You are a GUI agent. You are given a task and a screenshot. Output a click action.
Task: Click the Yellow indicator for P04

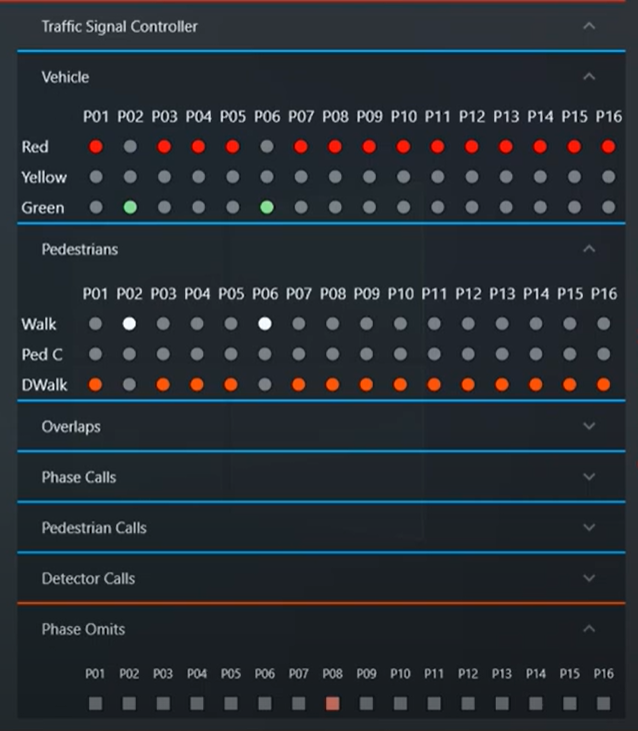click(x=198, y=177)
